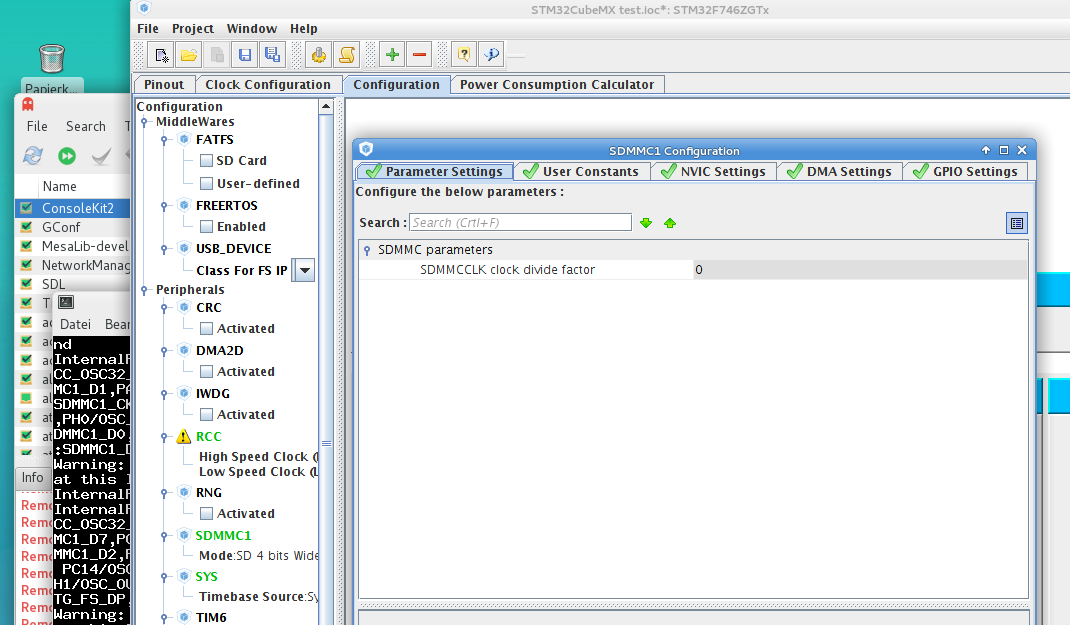Screen dimensions: 1070x625
Task: Switch to the Clock Configuration tab
Action: (268, 85)
